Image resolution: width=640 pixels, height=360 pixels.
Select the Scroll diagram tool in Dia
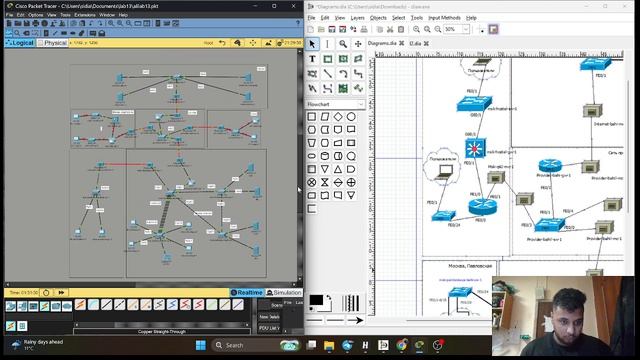click(x=358, y=44)
